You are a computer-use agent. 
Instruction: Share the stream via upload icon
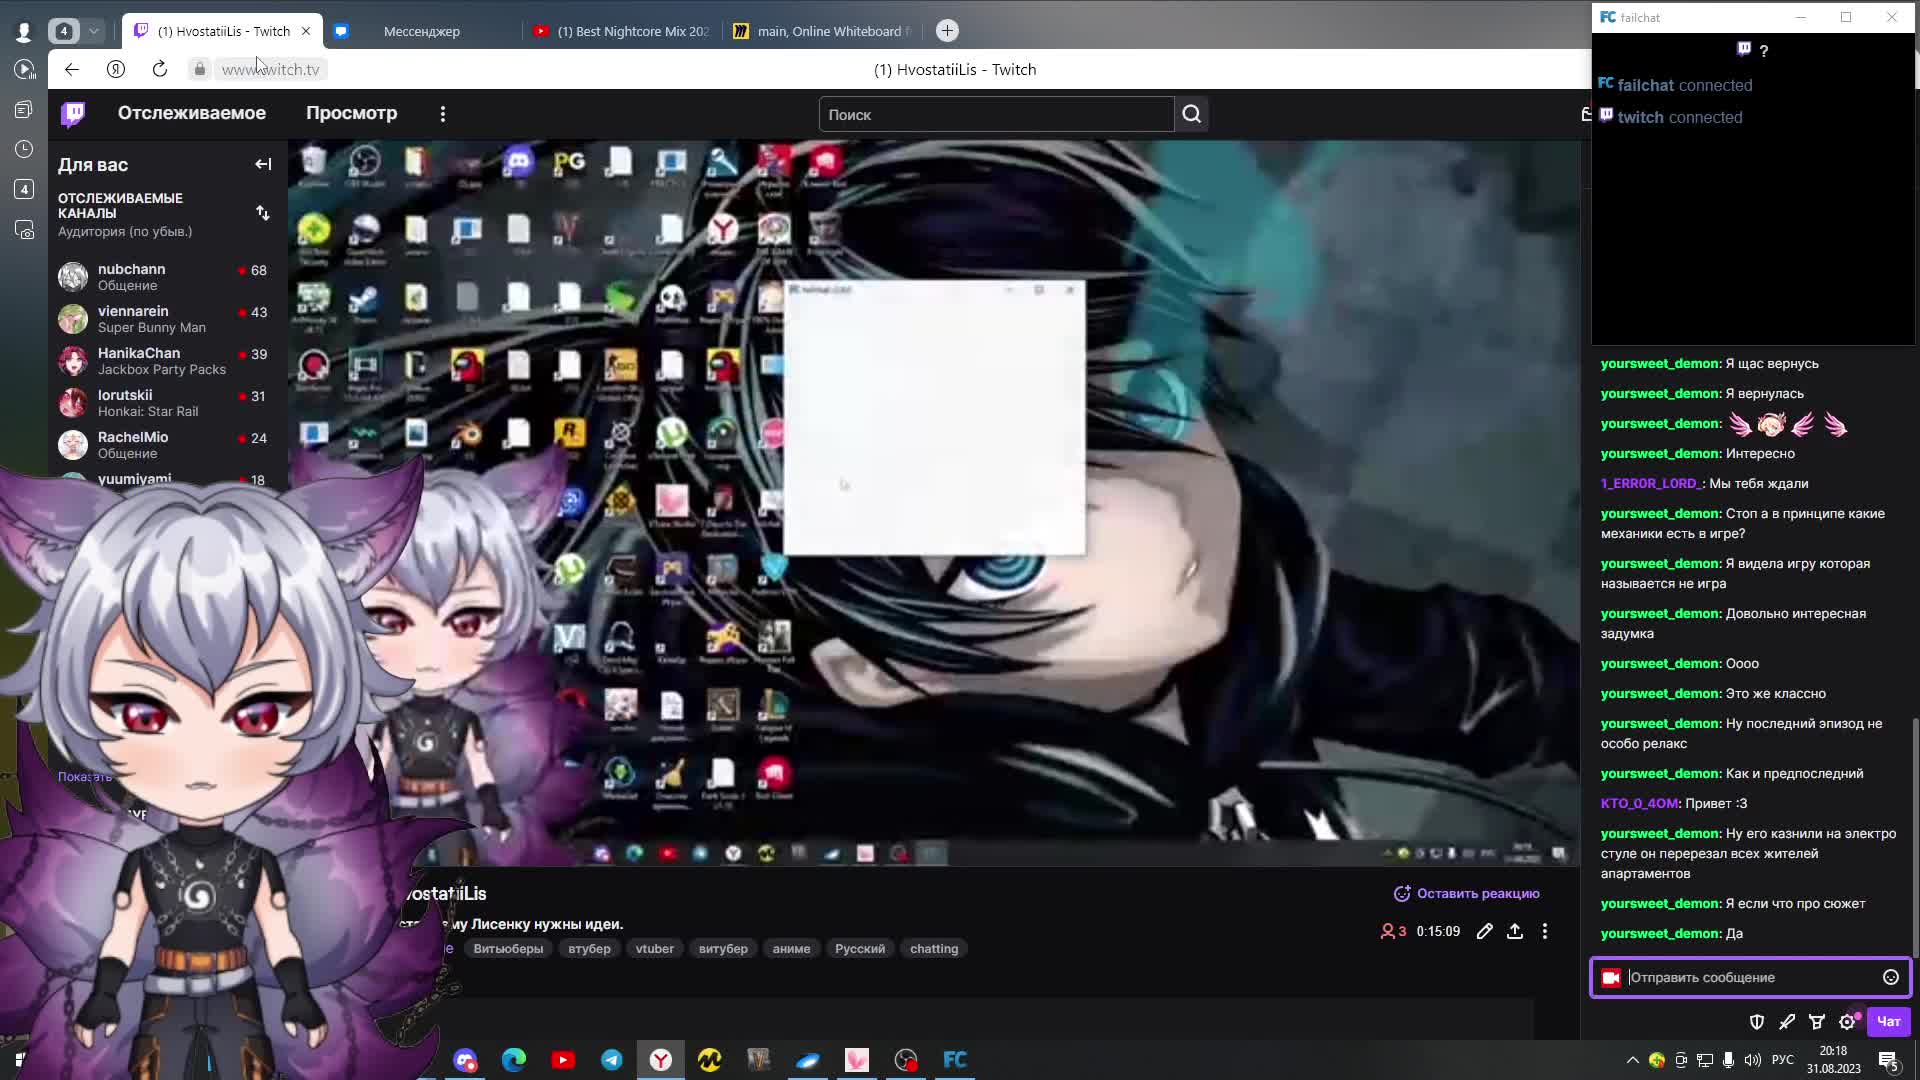1515,931
